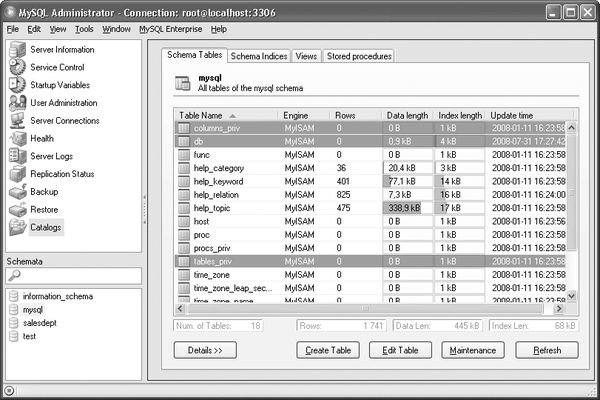Expand table details with Details >> button
This screenshot has width=600, height=400.
point(204,350)
